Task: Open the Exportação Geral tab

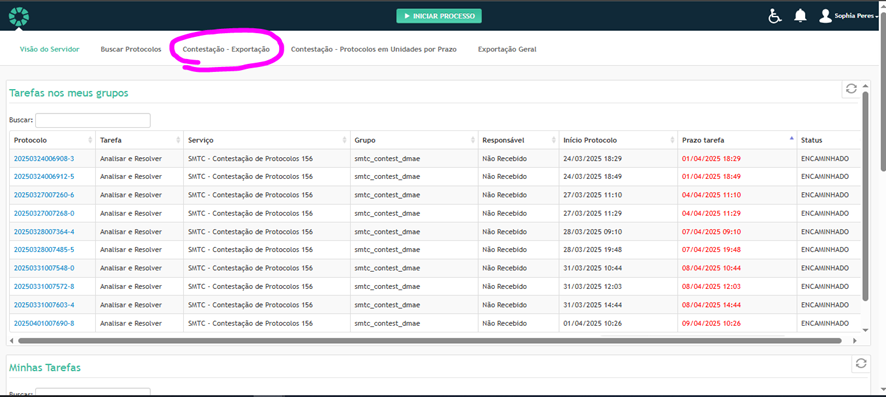Action: tap(507, 49)
